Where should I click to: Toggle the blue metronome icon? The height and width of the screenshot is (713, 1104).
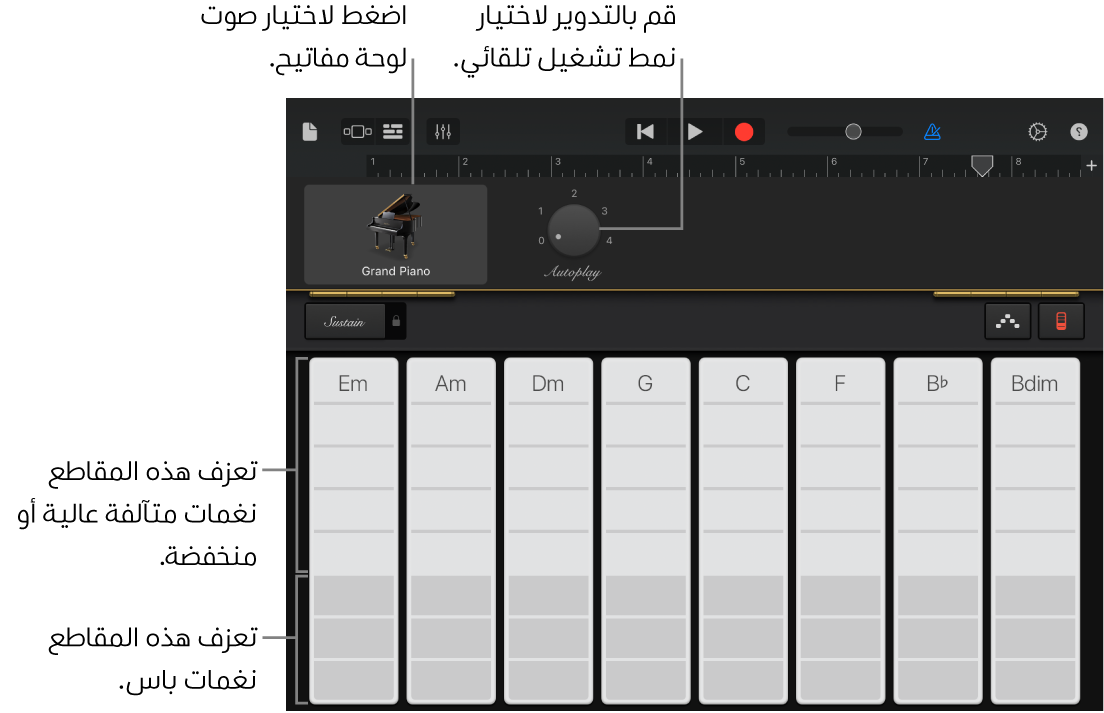(932, 132)
